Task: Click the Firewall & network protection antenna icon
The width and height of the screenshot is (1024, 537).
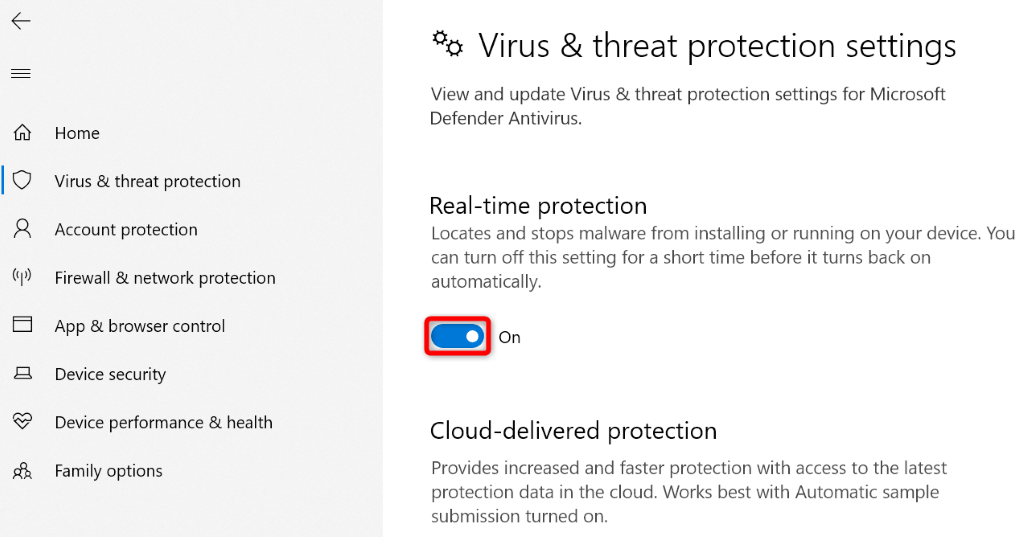Action: (x=22, y=277)
